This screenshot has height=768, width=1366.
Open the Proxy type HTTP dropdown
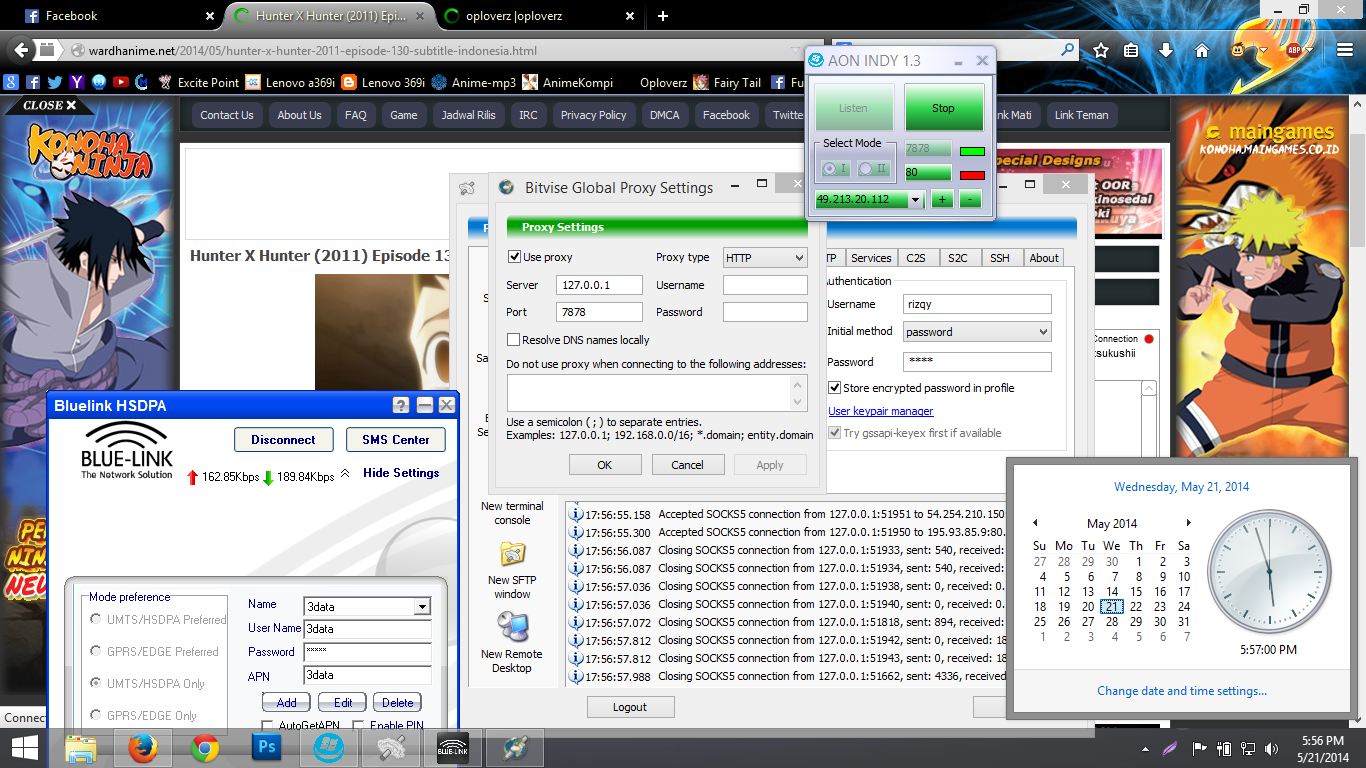pos(765,258)
